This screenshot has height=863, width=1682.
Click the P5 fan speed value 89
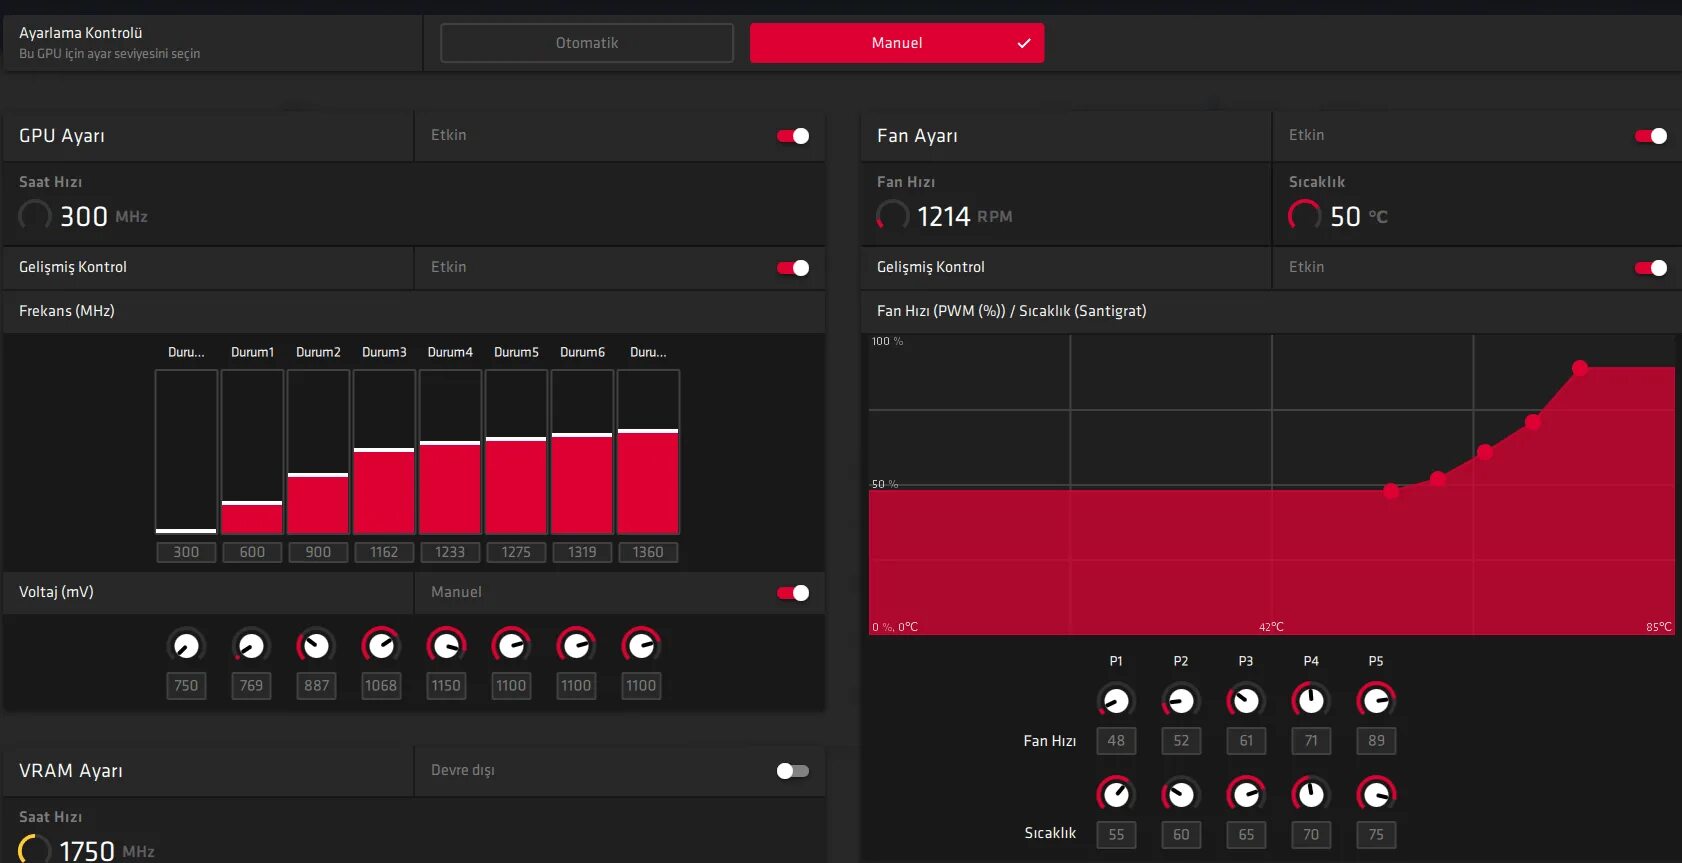pyautogui.click(x=1376, y=741)
